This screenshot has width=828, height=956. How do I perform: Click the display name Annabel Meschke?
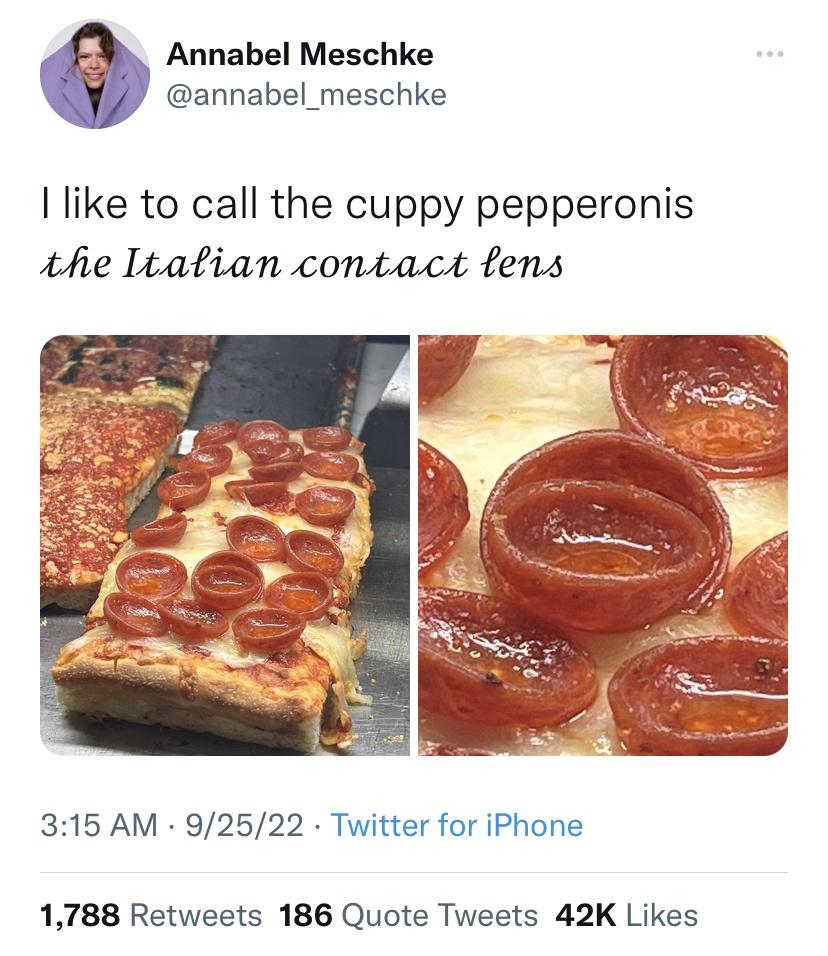[x=299, y=53]
